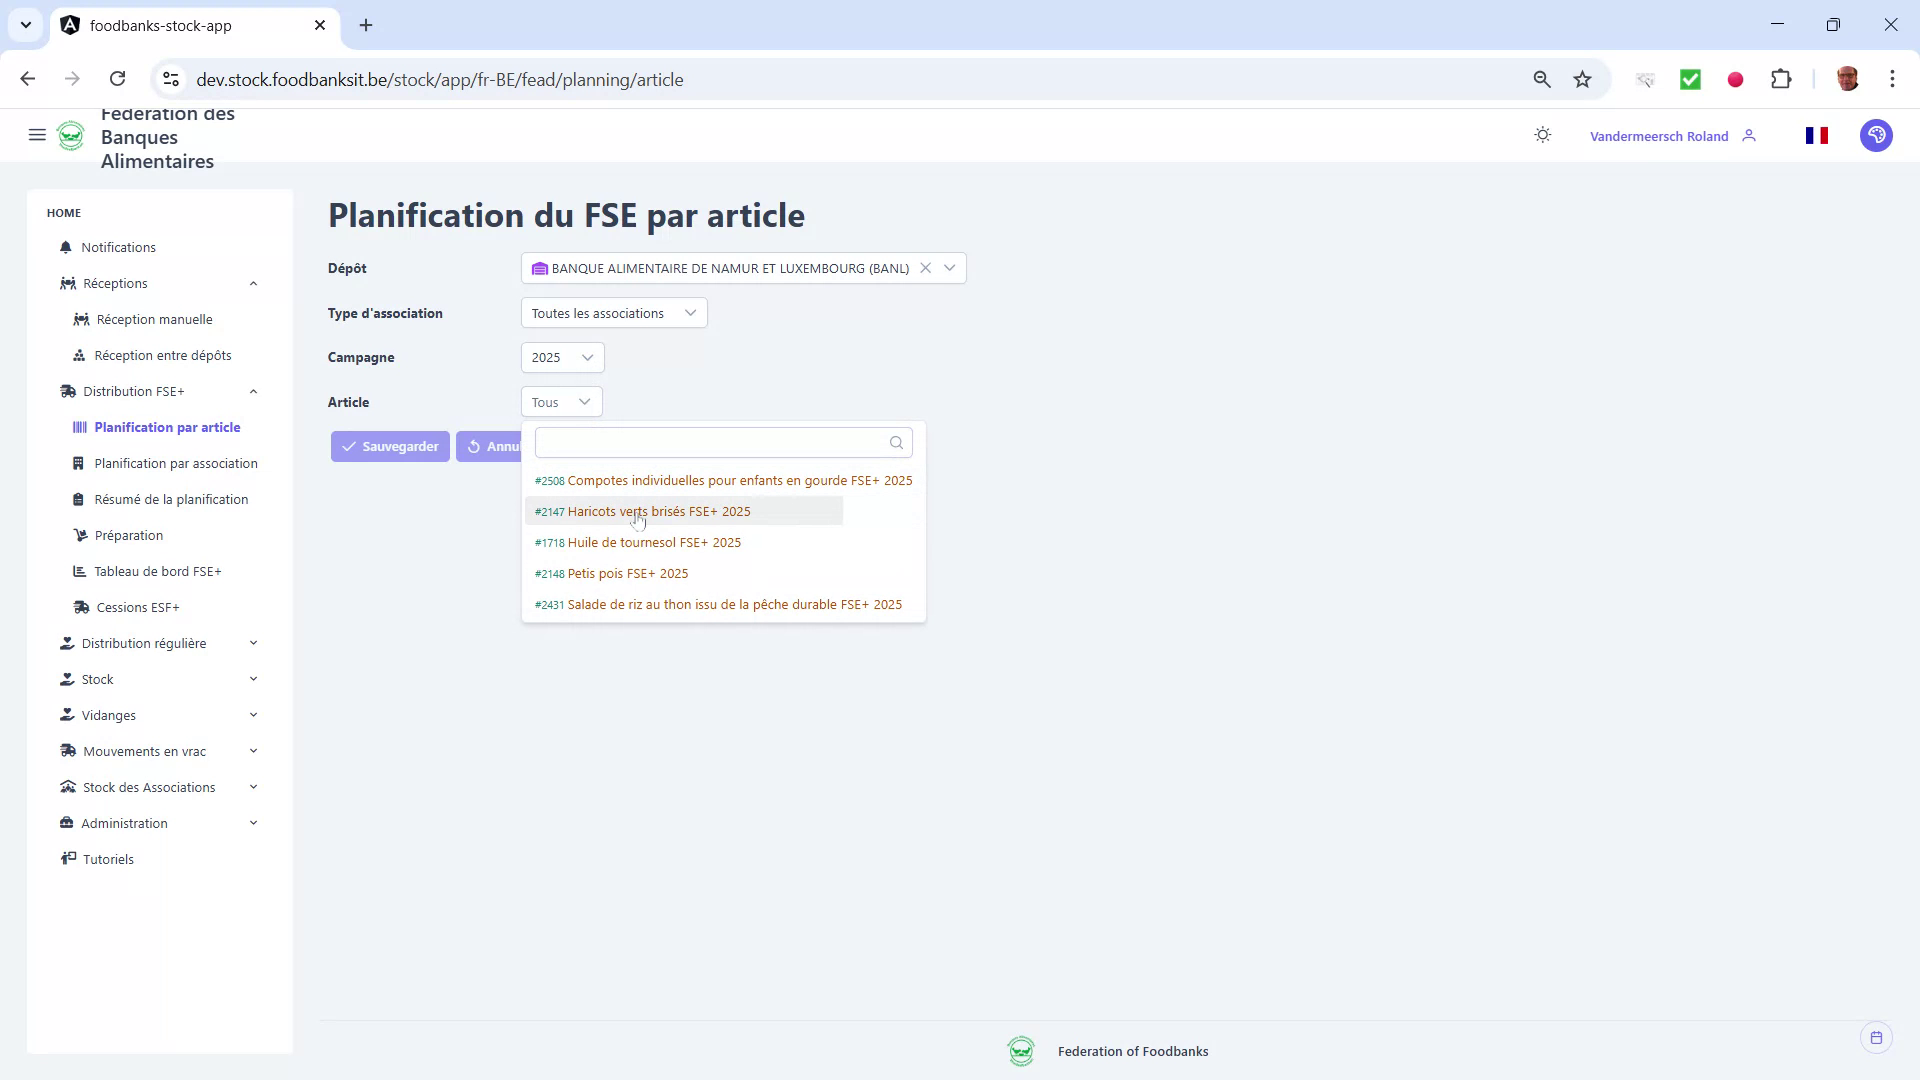Open the Tableau de bord FSE+ icon

click(79, 571)
